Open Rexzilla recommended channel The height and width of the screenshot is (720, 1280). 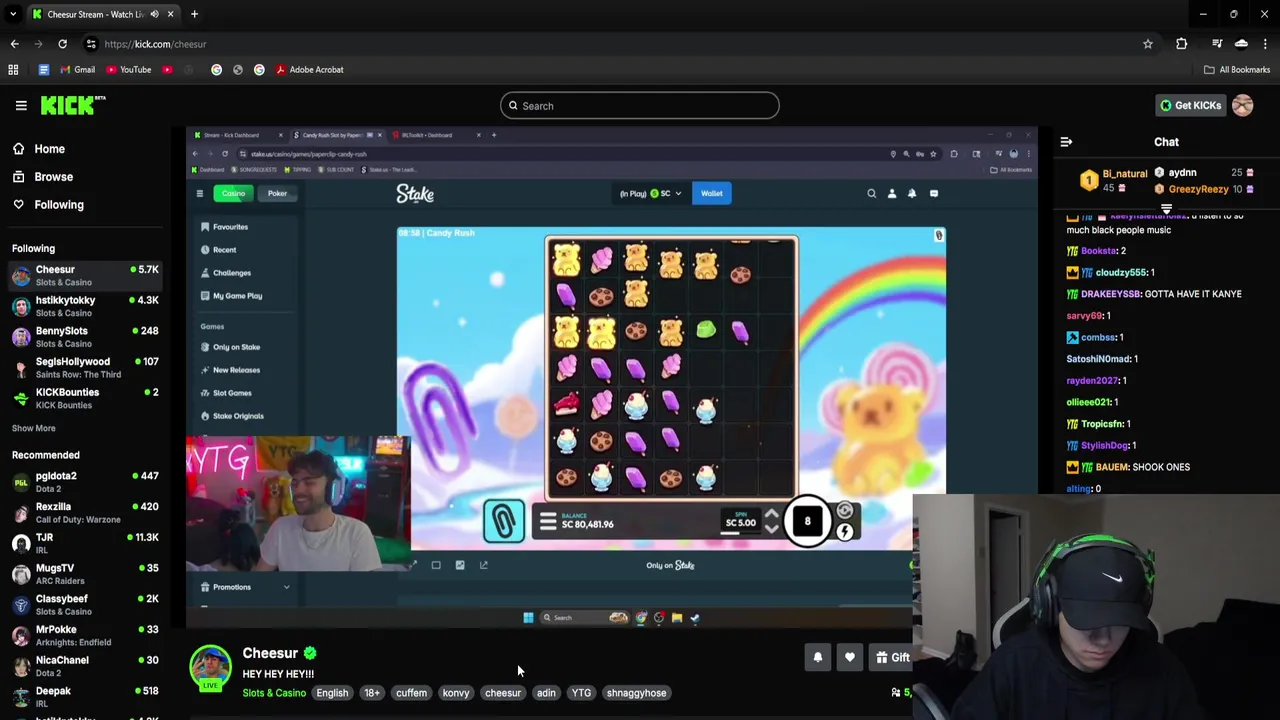(x=85, y=513)
